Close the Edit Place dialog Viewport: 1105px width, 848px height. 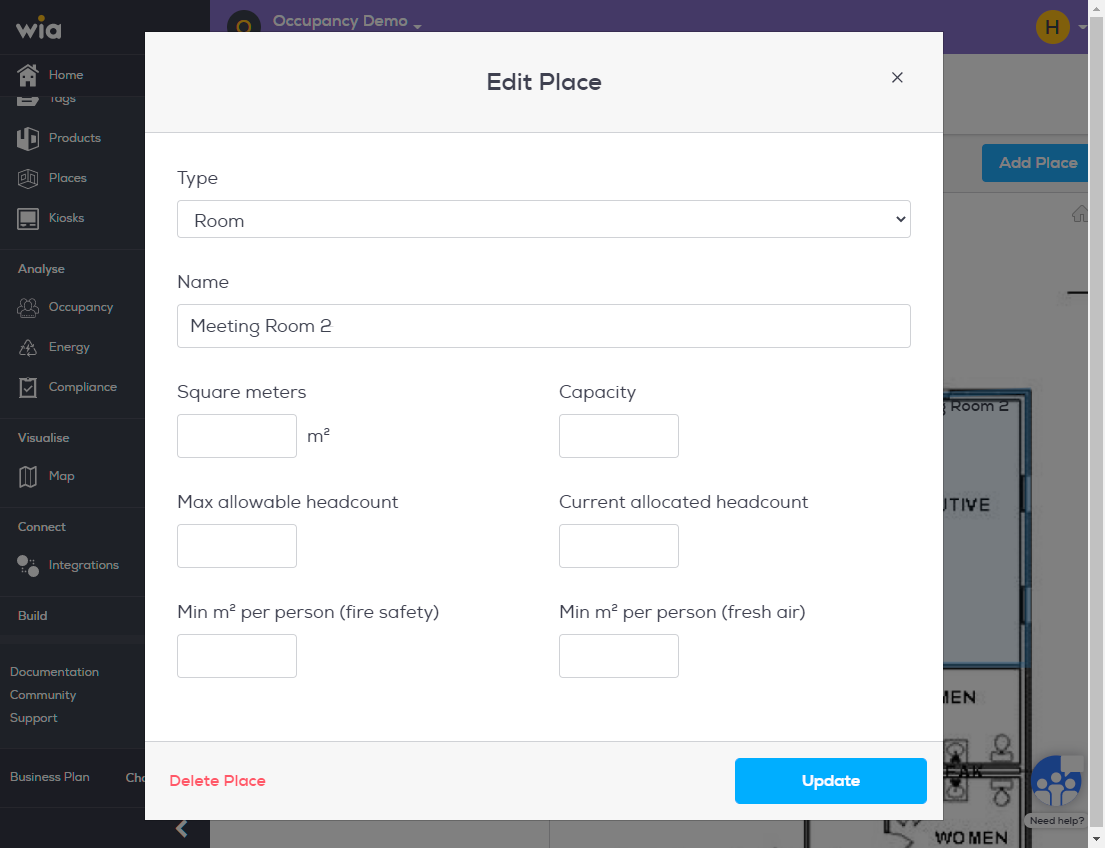tap(896, 78)
